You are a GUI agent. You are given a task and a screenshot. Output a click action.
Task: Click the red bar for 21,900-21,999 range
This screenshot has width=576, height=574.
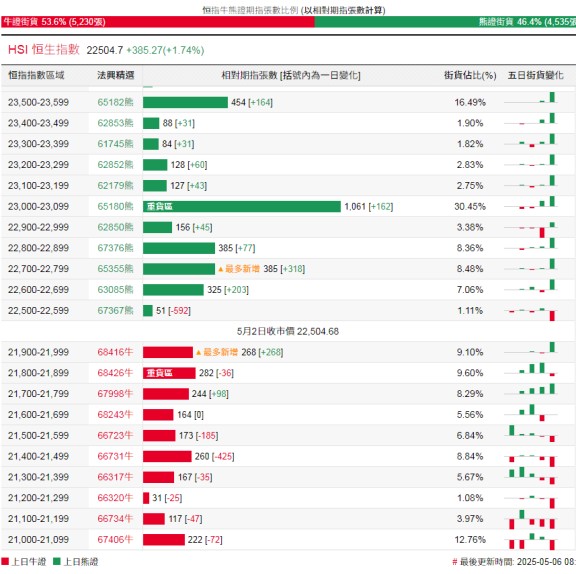168,352
